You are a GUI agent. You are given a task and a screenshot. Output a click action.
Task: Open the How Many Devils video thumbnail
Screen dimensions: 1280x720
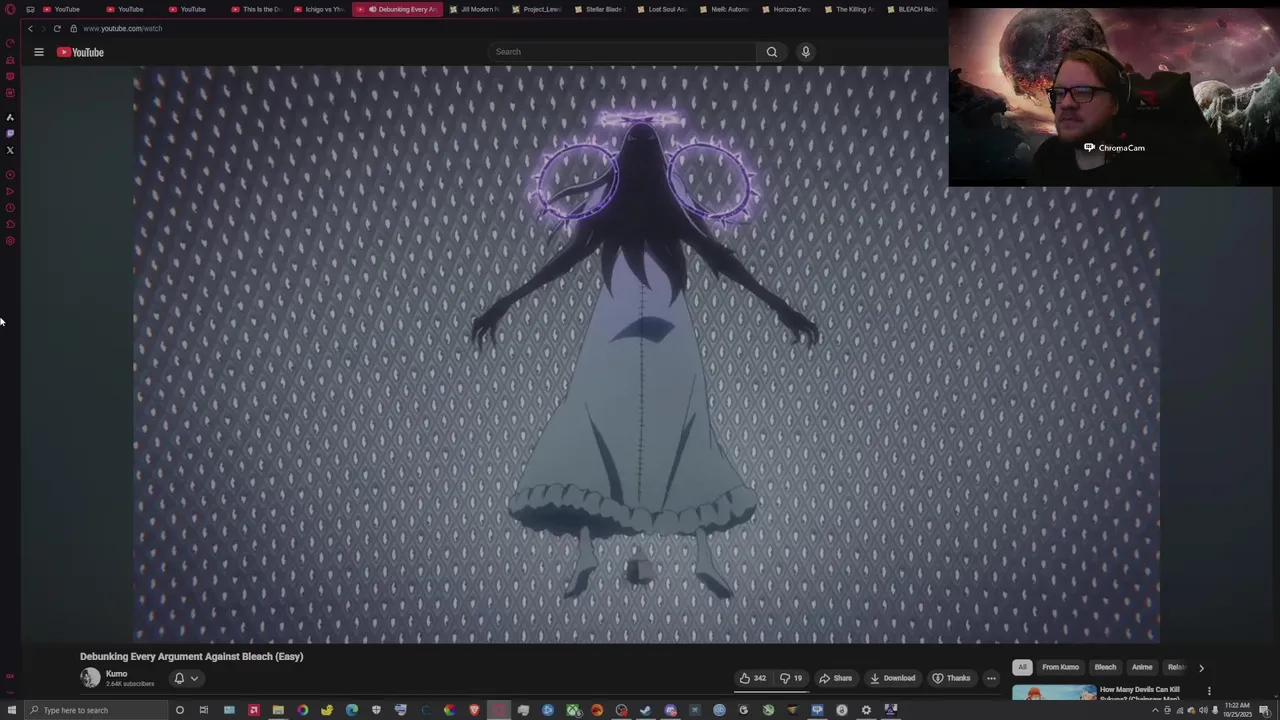pyautogui.click(x=1054, y=693)
